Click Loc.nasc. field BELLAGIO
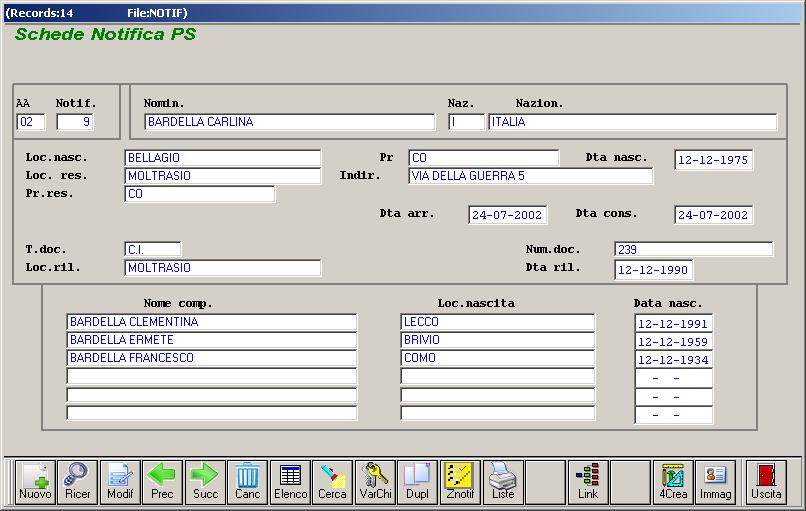This screenshot has width=806, height=511. pos(223,158)
